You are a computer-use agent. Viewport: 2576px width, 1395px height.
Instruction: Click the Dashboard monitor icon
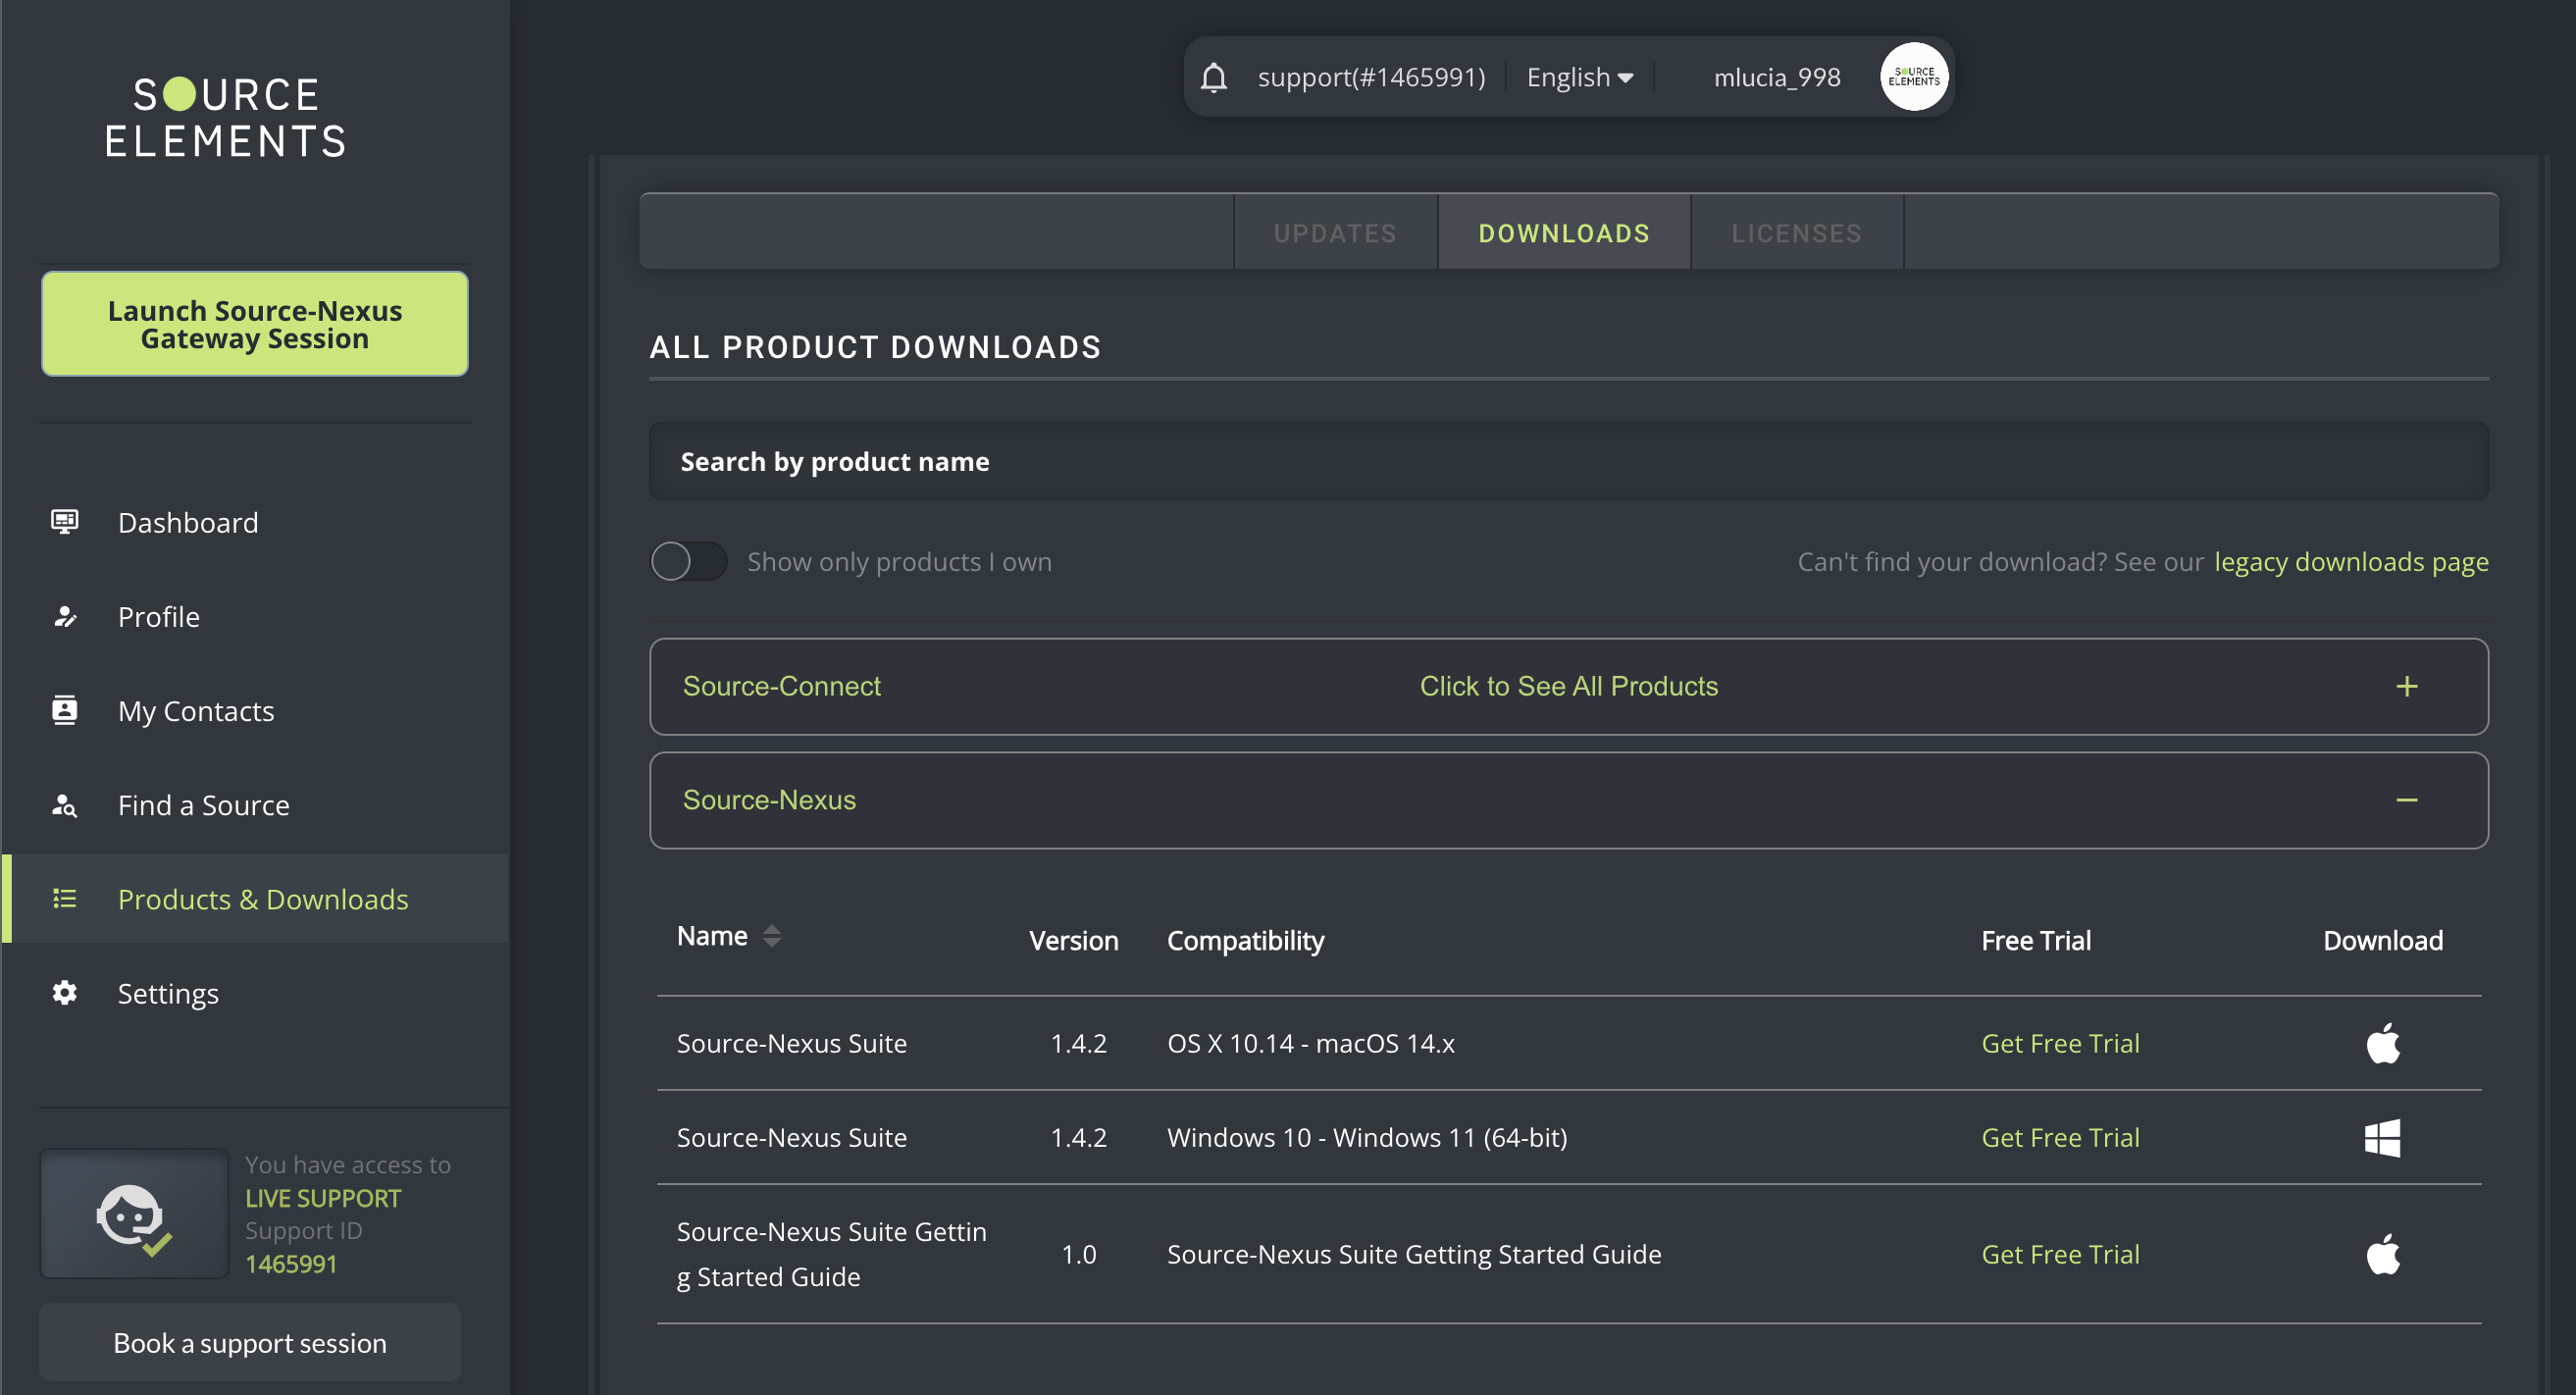[x=65, y=522]
